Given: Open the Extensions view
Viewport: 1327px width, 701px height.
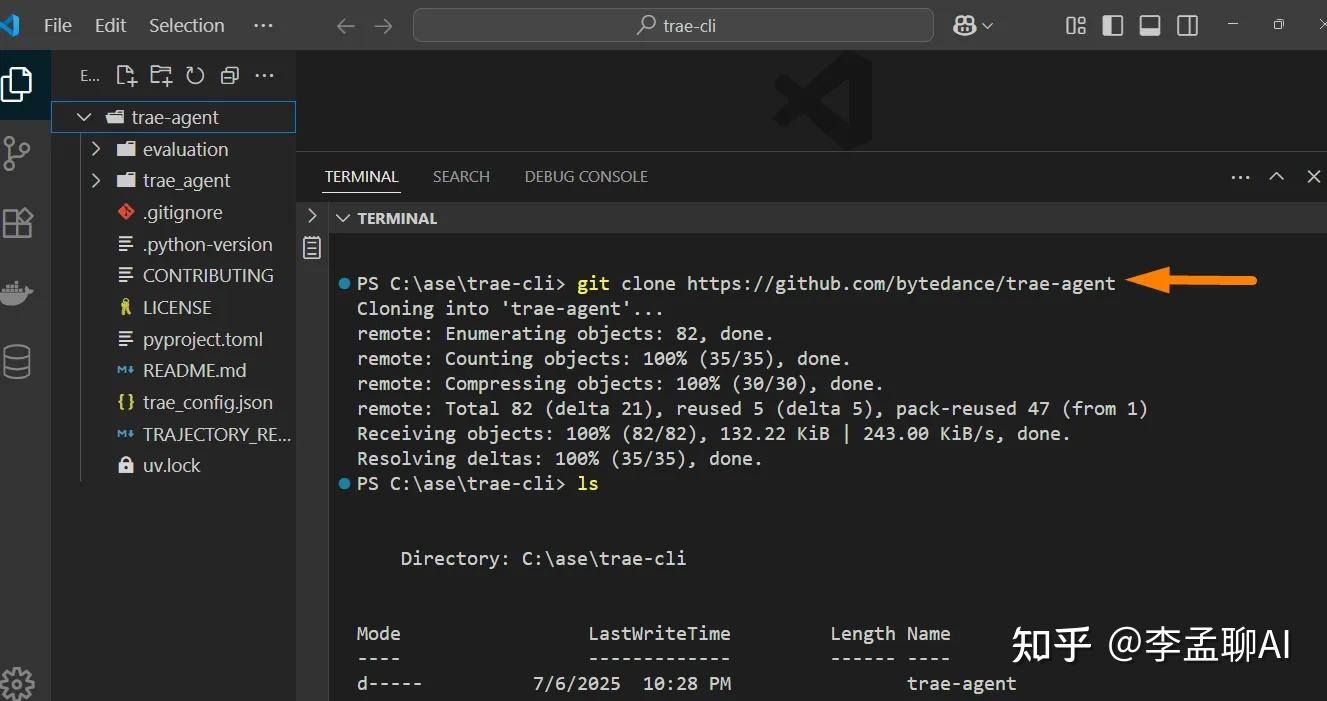Looking at the screenshot, I should (x=18, y=222).
